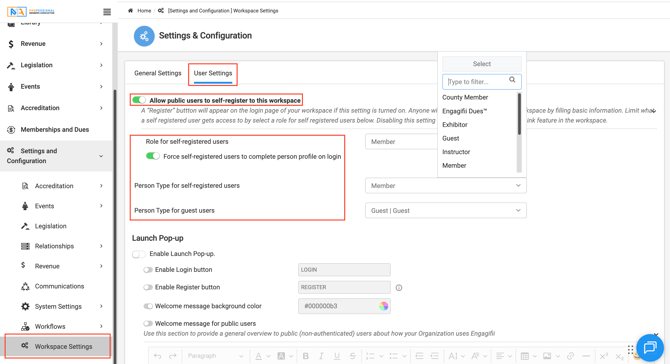Choose Guest from the role list
Image resolution: width=670 pixels, height=364 pixels.
pyautogui.click(x=450, y=138)
